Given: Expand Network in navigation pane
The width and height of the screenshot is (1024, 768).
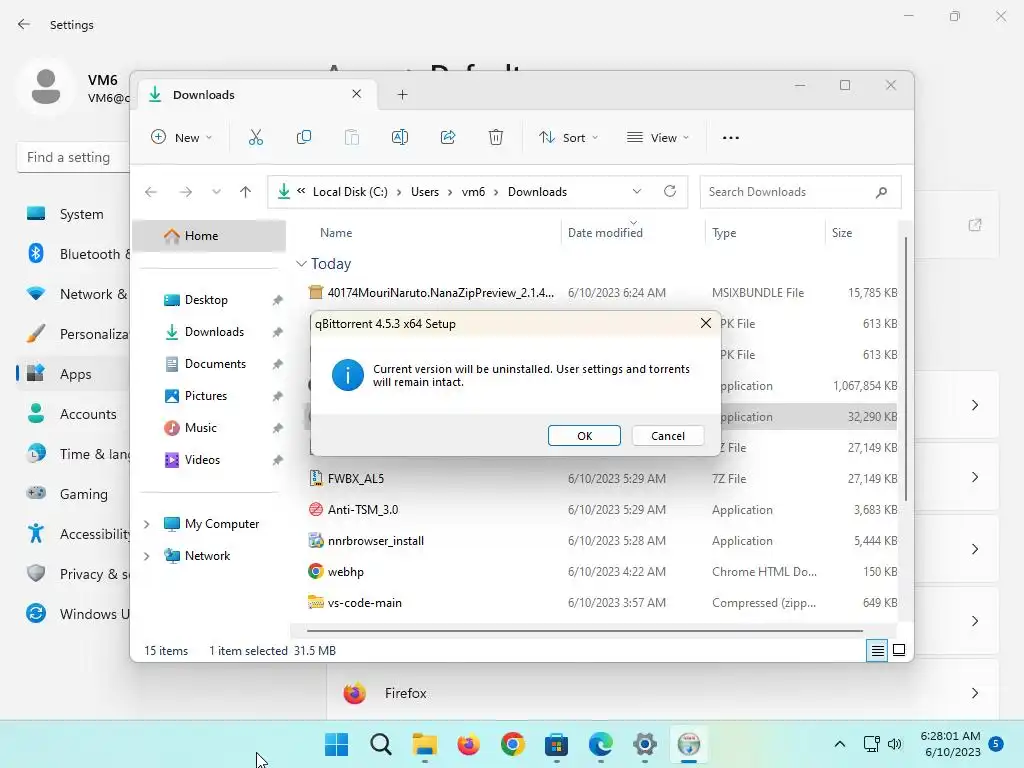Looking at the screenshot, I should pyautogui.click(x=147, y=556).
